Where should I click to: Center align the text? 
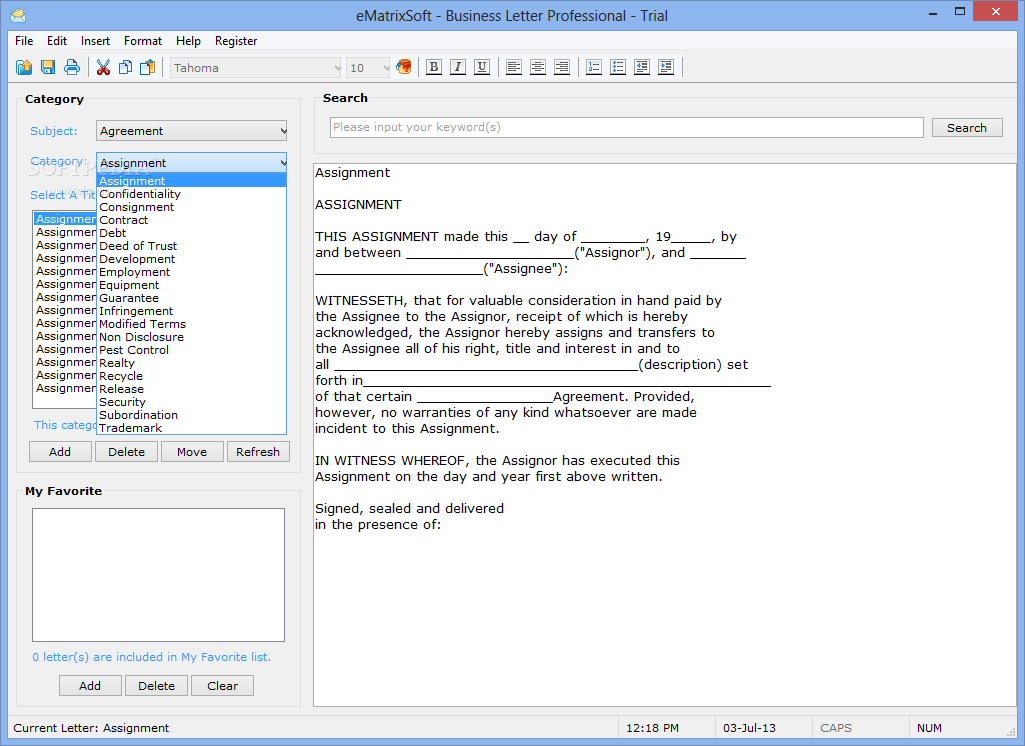tap(538, 67)
